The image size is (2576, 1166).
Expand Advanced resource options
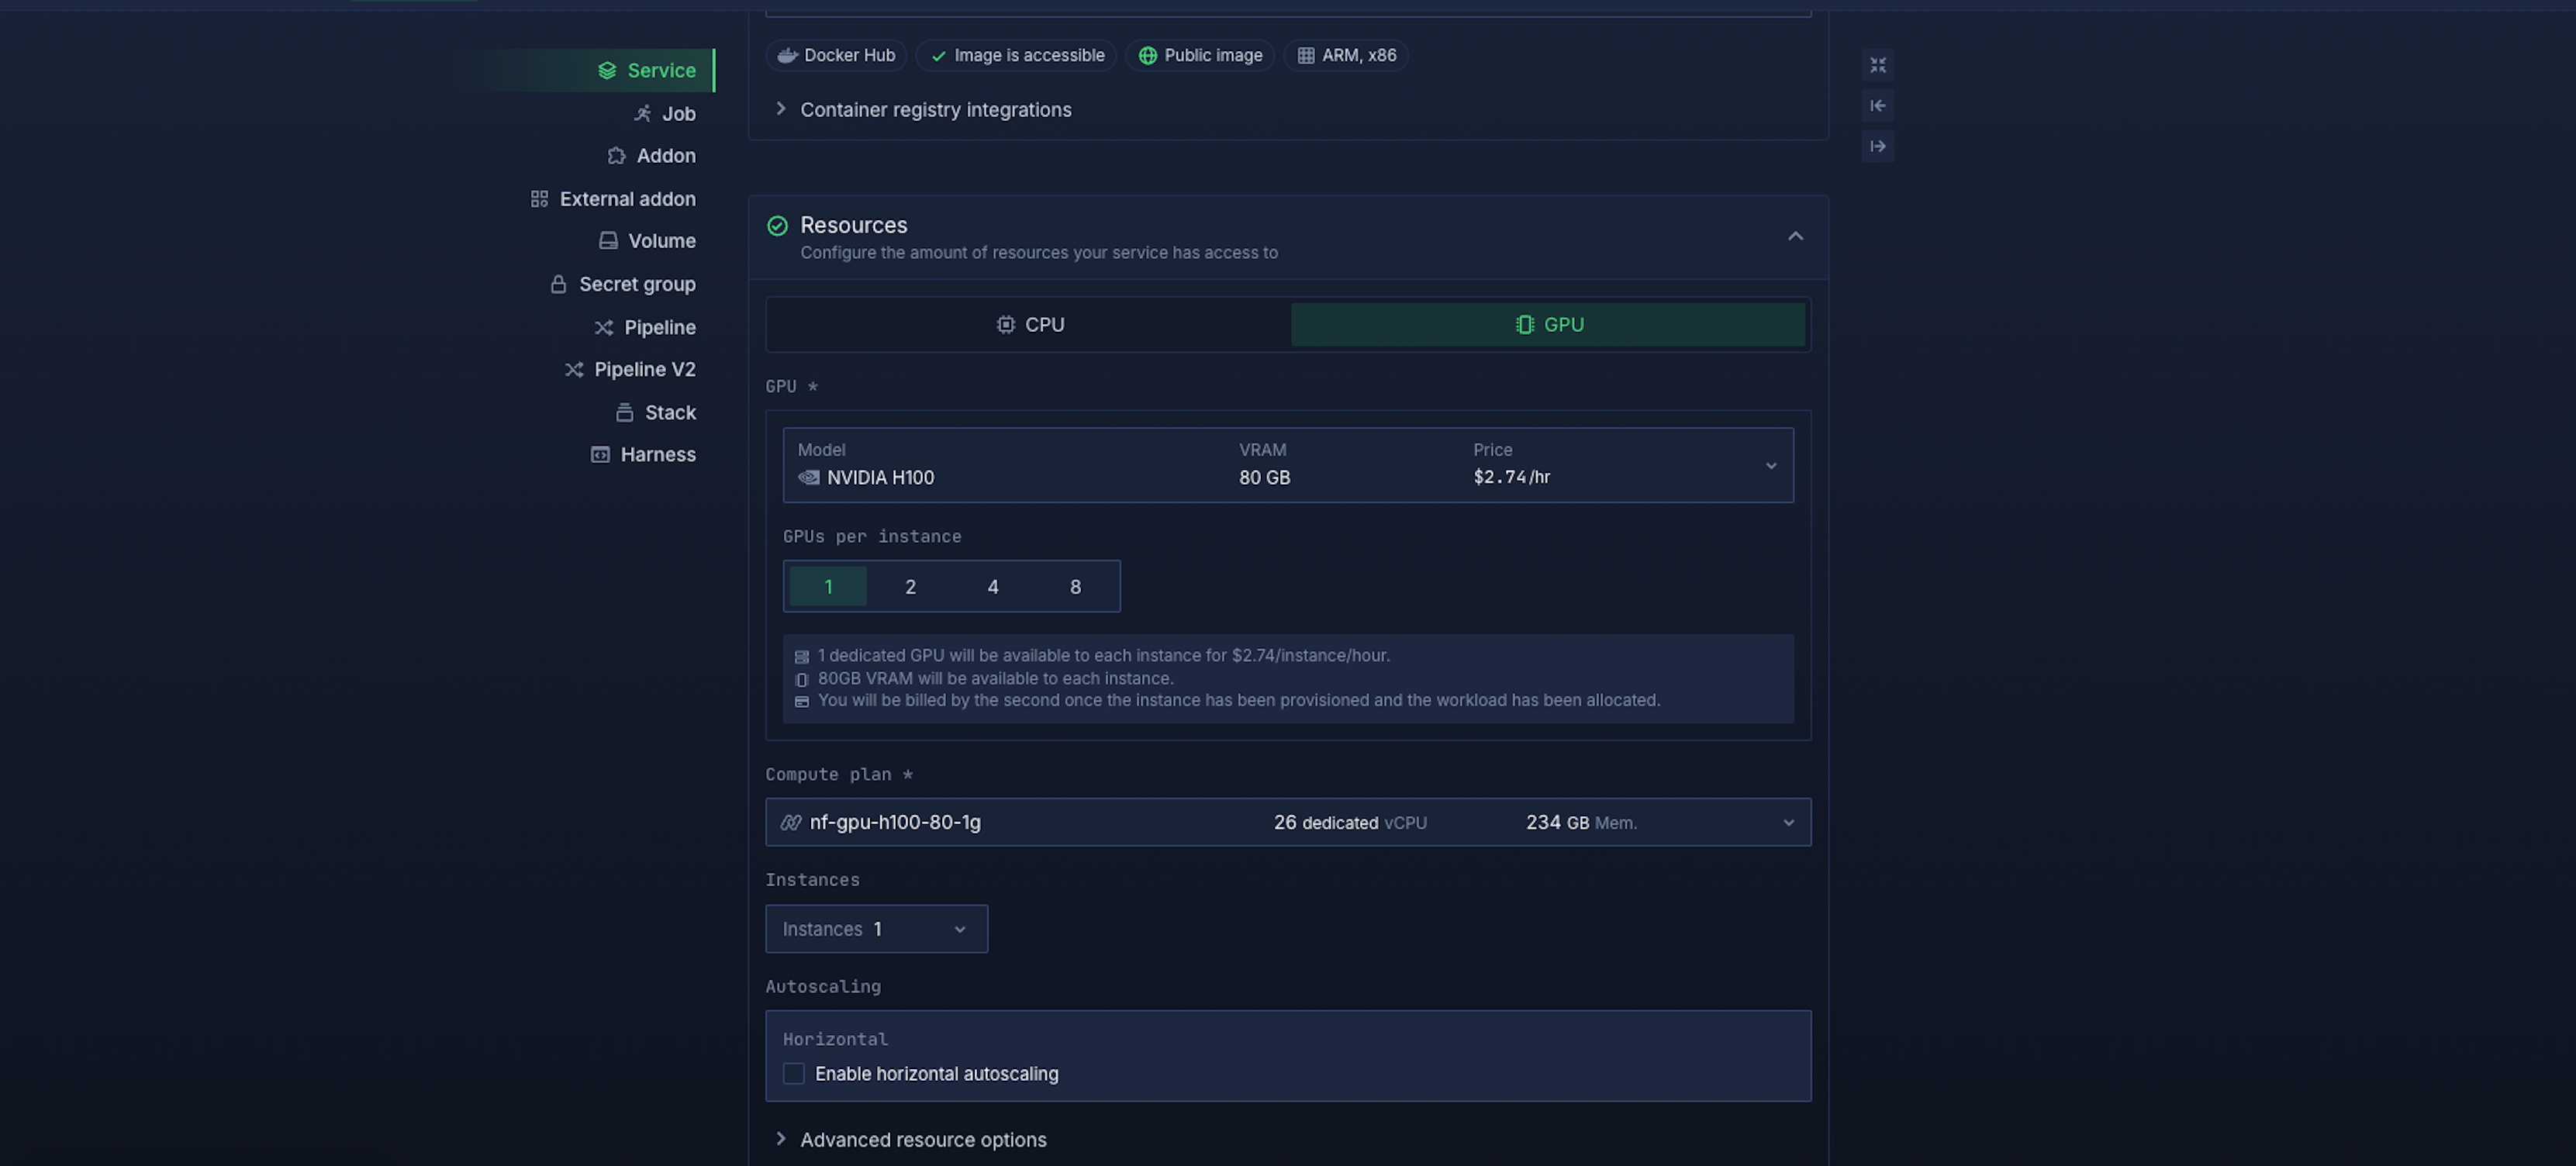(911, 1140)
